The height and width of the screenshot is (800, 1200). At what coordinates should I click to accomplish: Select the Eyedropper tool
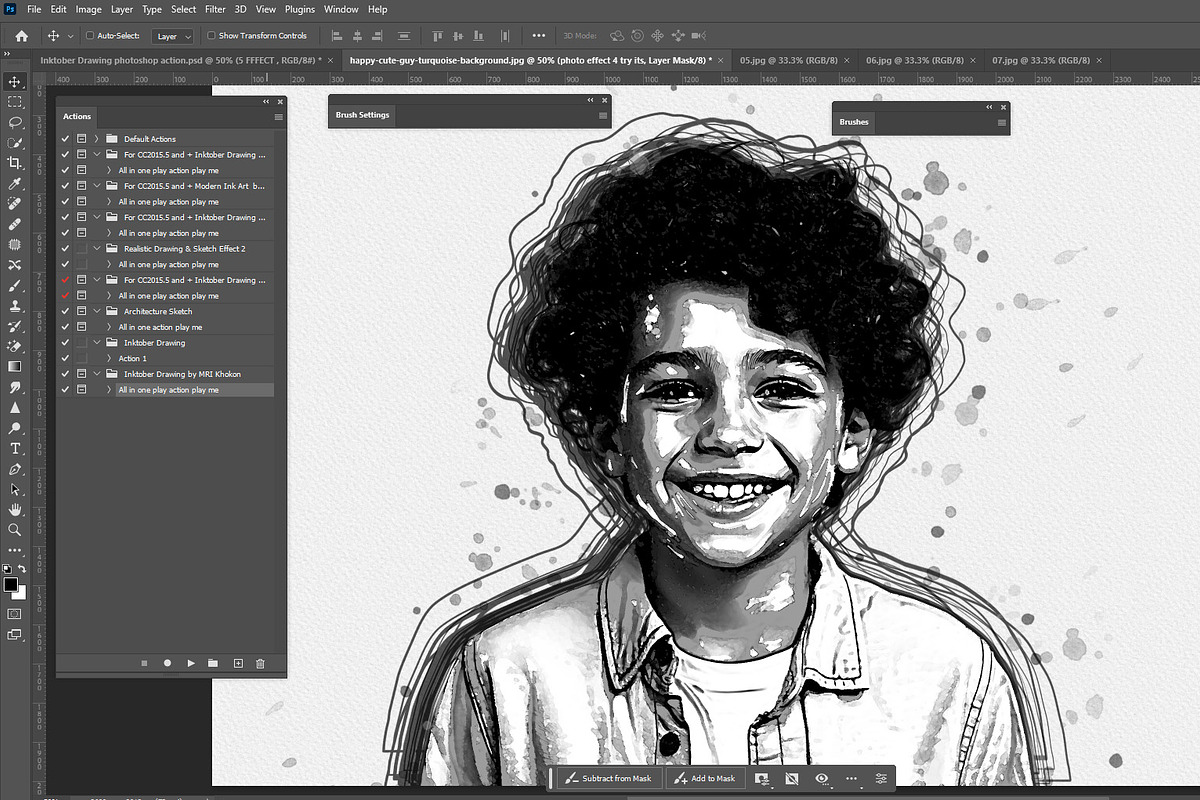pyautogui.click(x=15, y=184)
